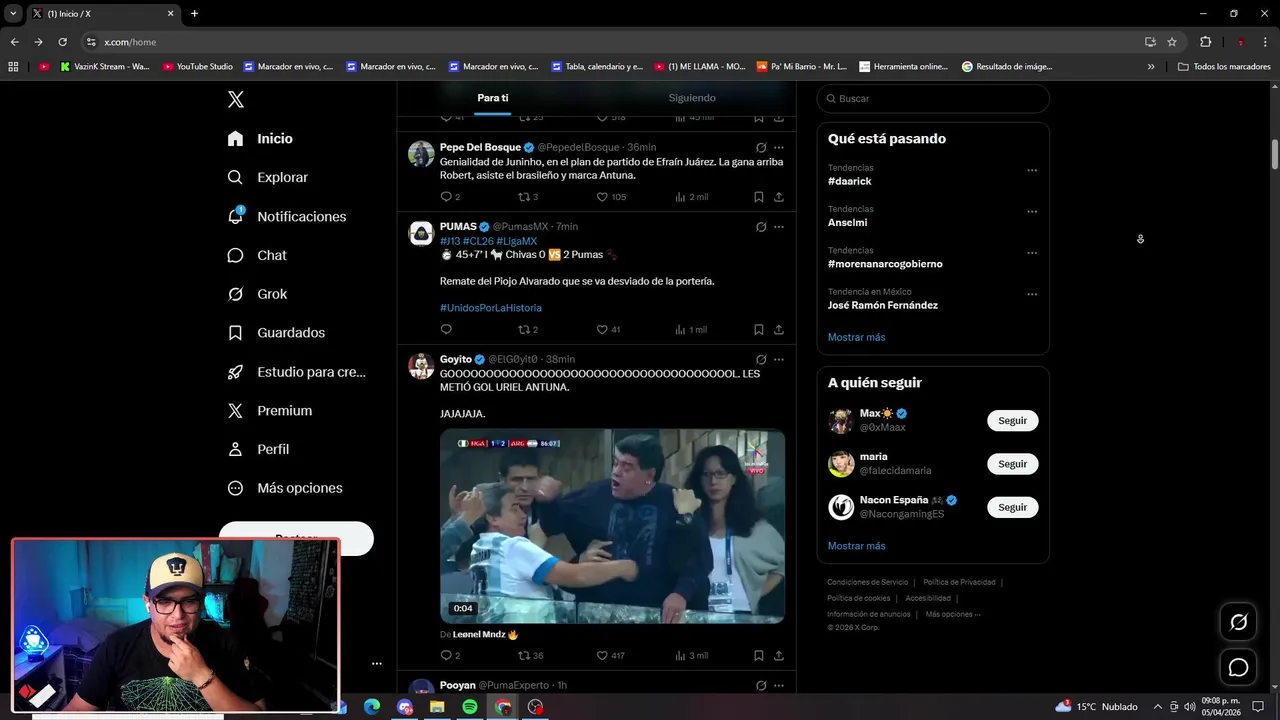Viewport: 1280px width, 720px height.
Task: Open the #daarick trending topic
Action: (850, 181)
